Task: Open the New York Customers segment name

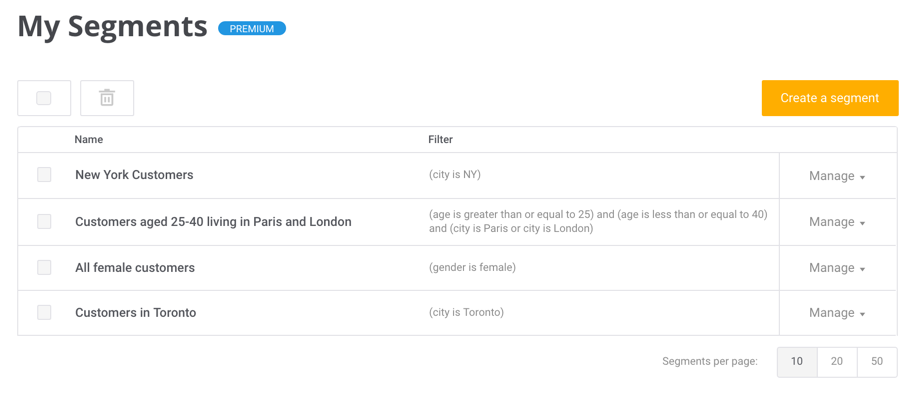Action: click(x=134, y=175)
